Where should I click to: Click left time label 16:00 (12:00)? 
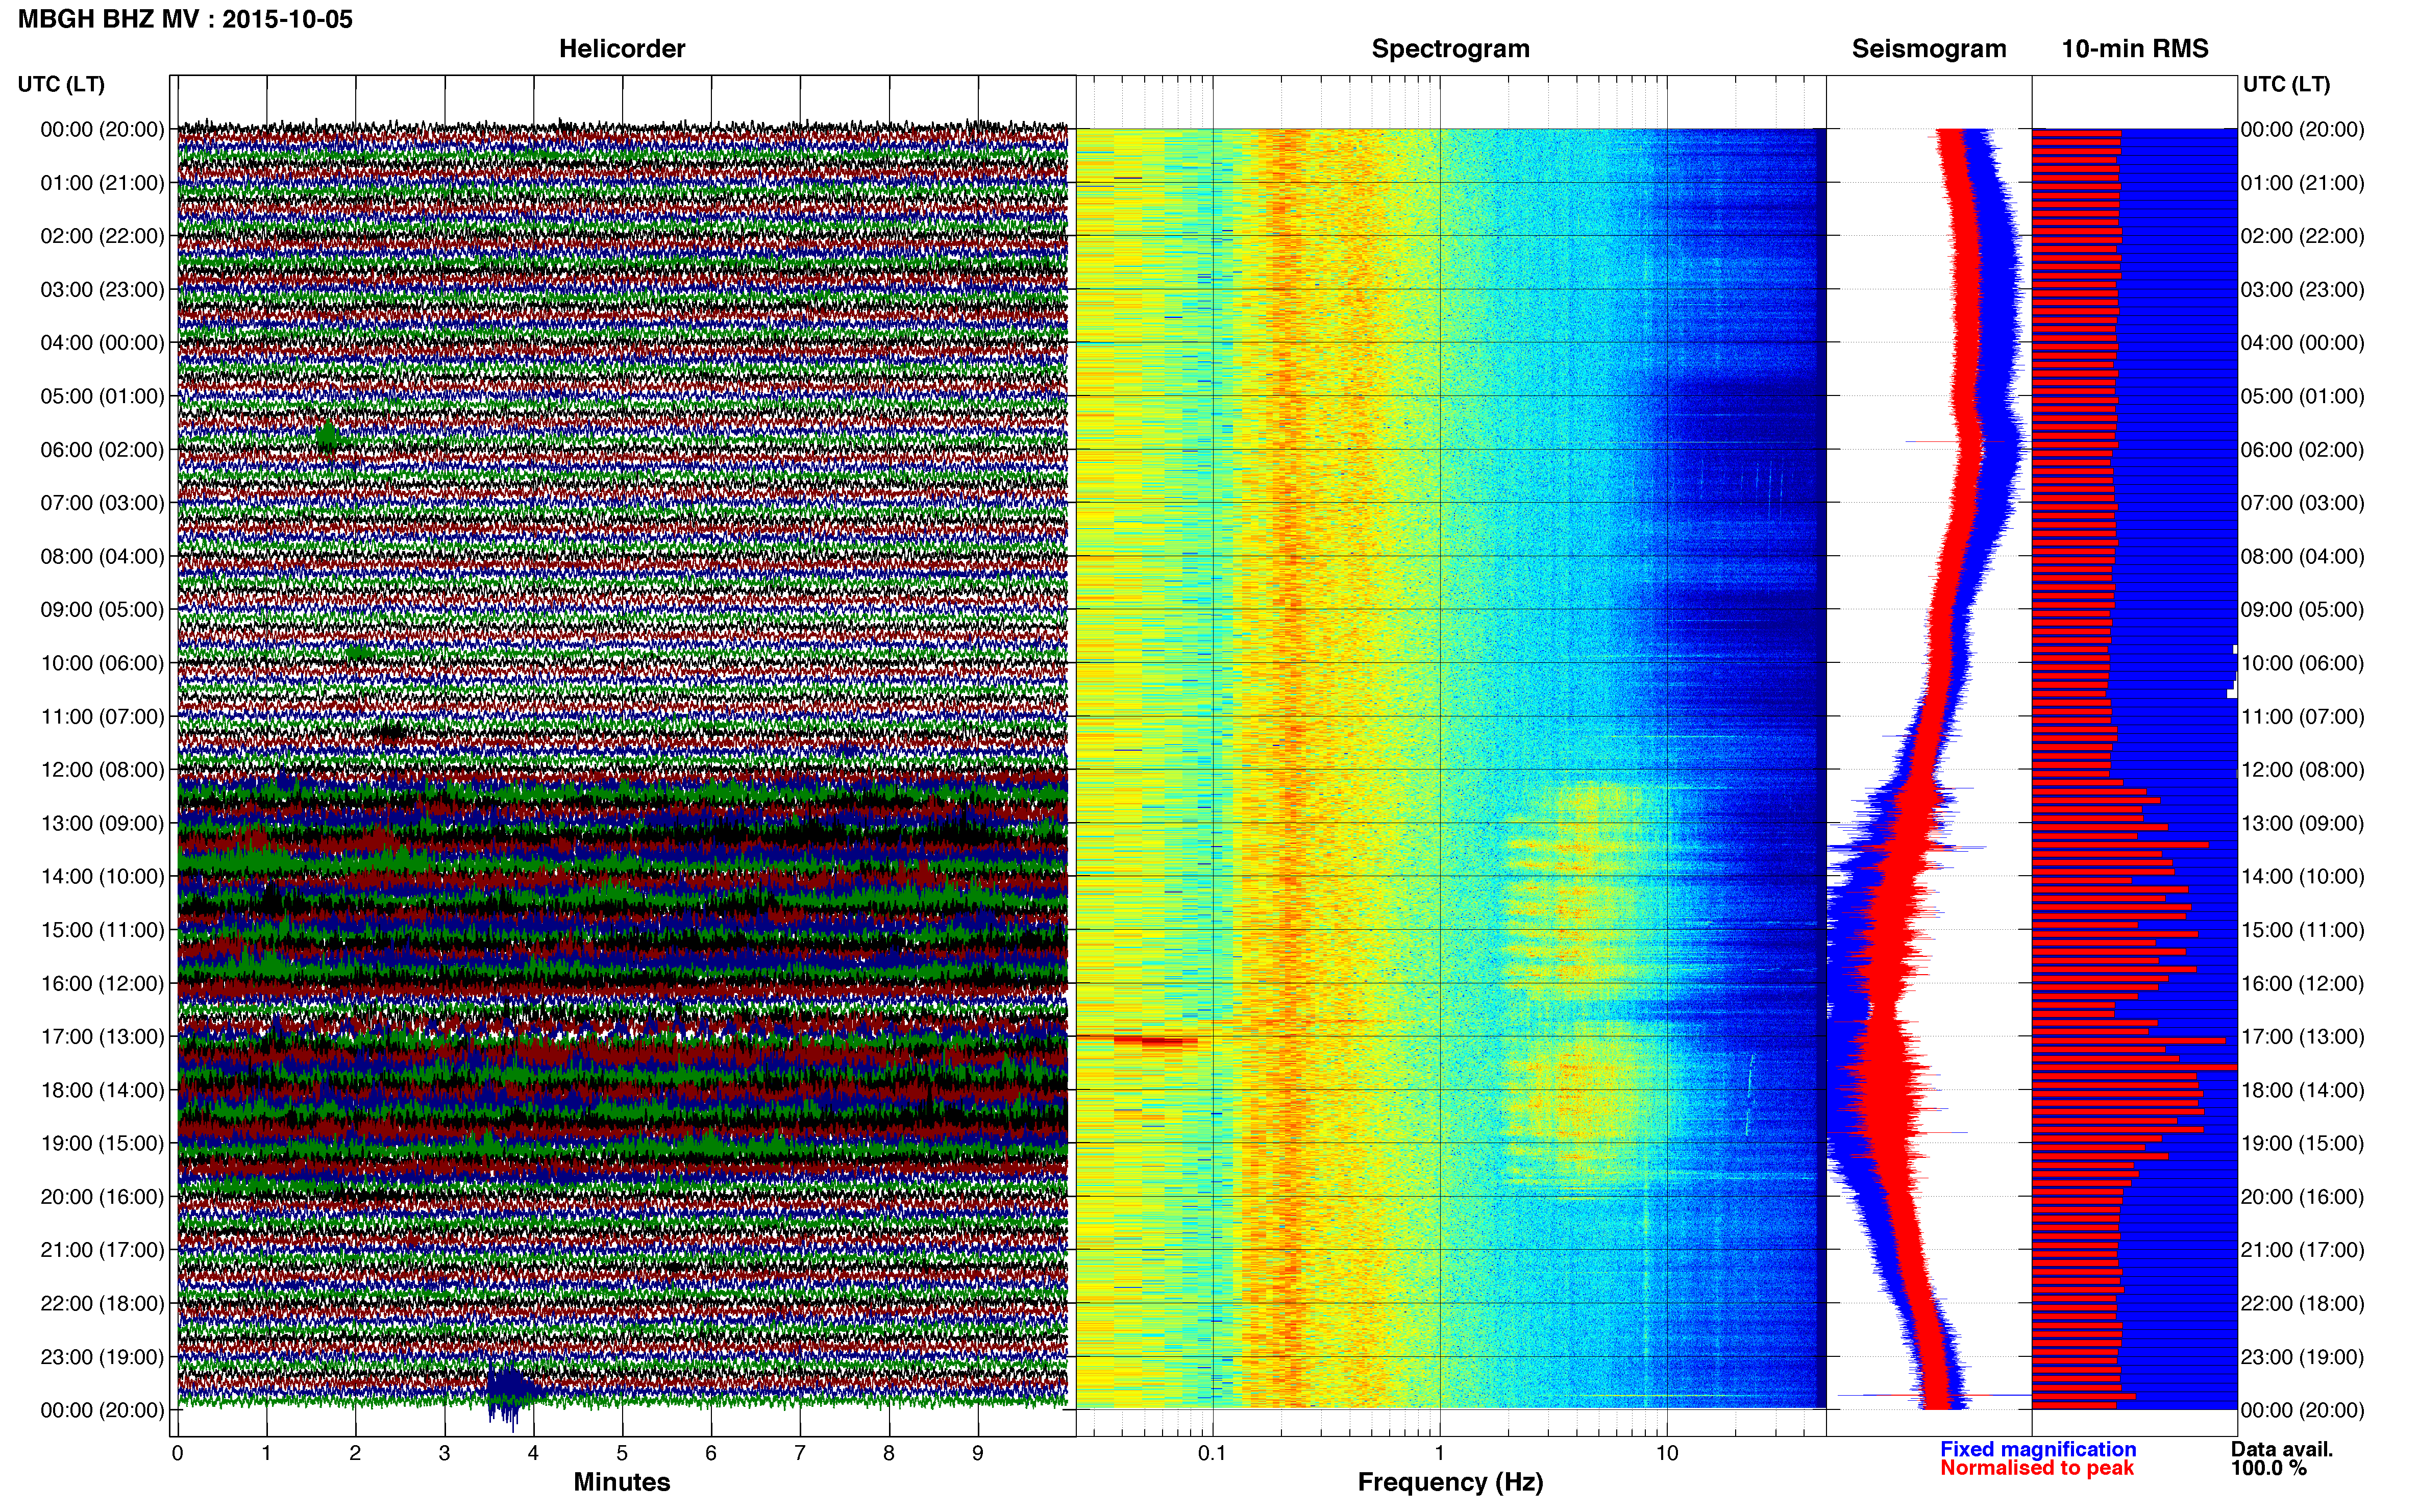[x=102, y=983]
